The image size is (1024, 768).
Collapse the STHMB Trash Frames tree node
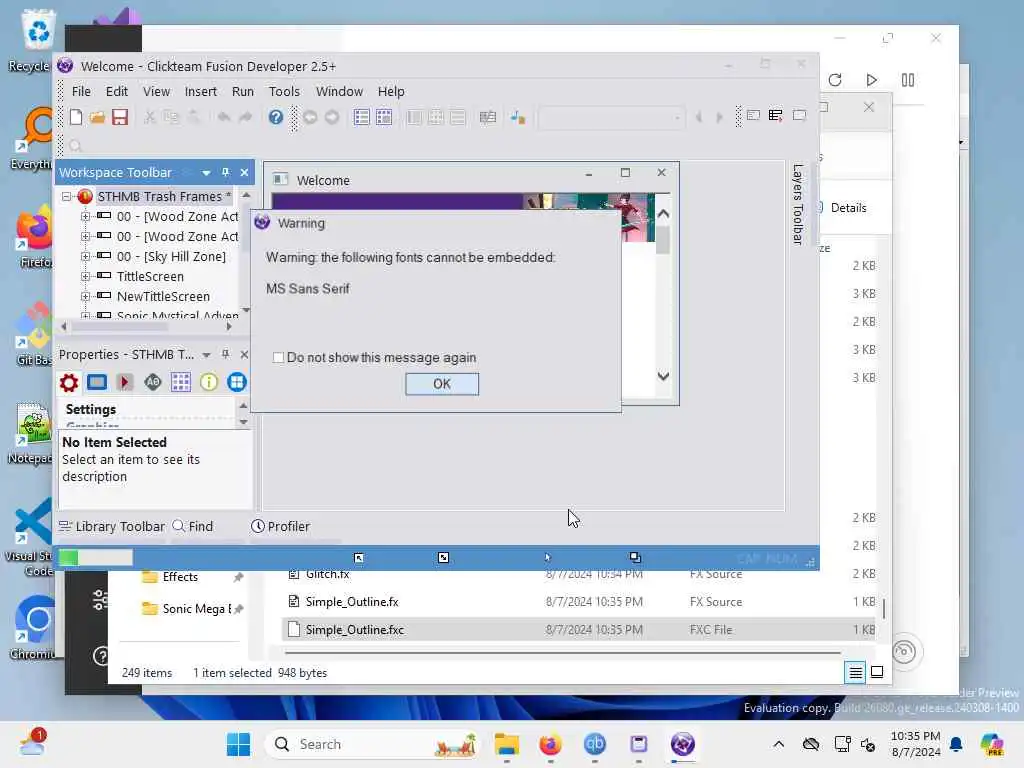click(x=66, y=196)
